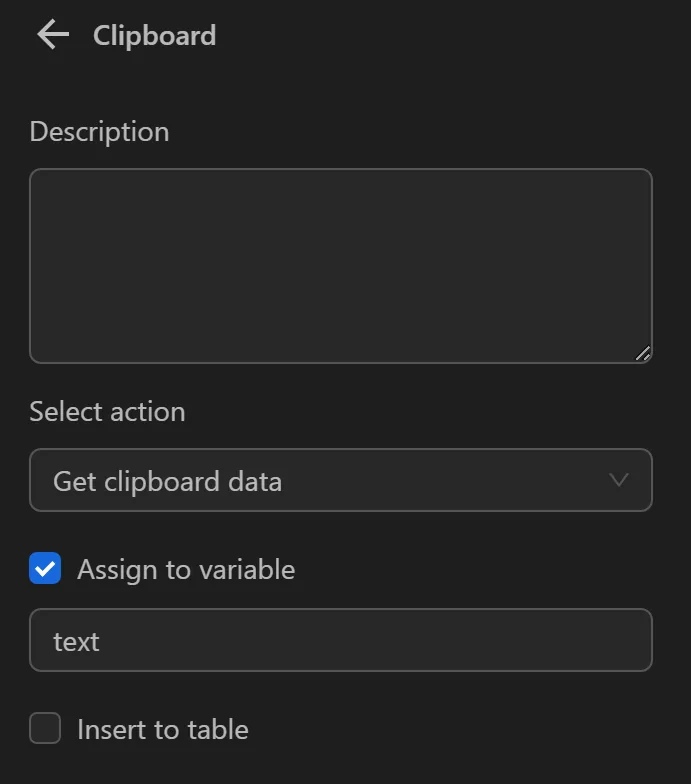The image size is (691, 784).
Task: Focus the empty Description text area
Action: [340, 265]
